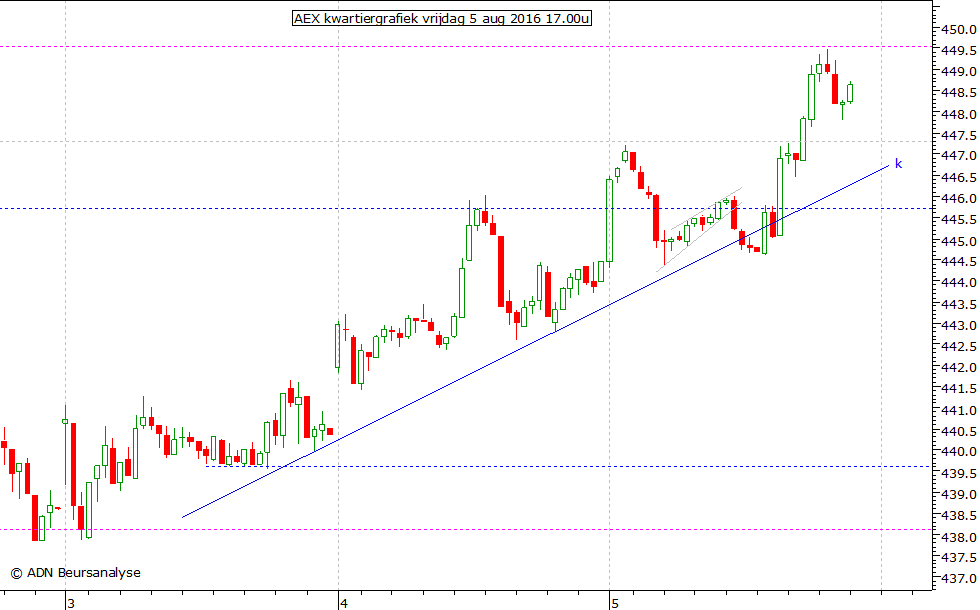980x610 pixels.
Task: Click the chart title 'AEX kwartiergrafiek vrijdag 5 aug 2016 17.00u'
Action: [x=442, y=18]
